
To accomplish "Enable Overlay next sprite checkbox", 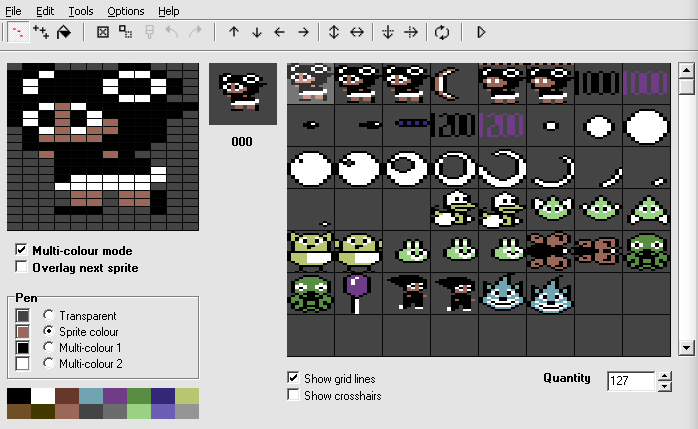I will click(21, 267).
